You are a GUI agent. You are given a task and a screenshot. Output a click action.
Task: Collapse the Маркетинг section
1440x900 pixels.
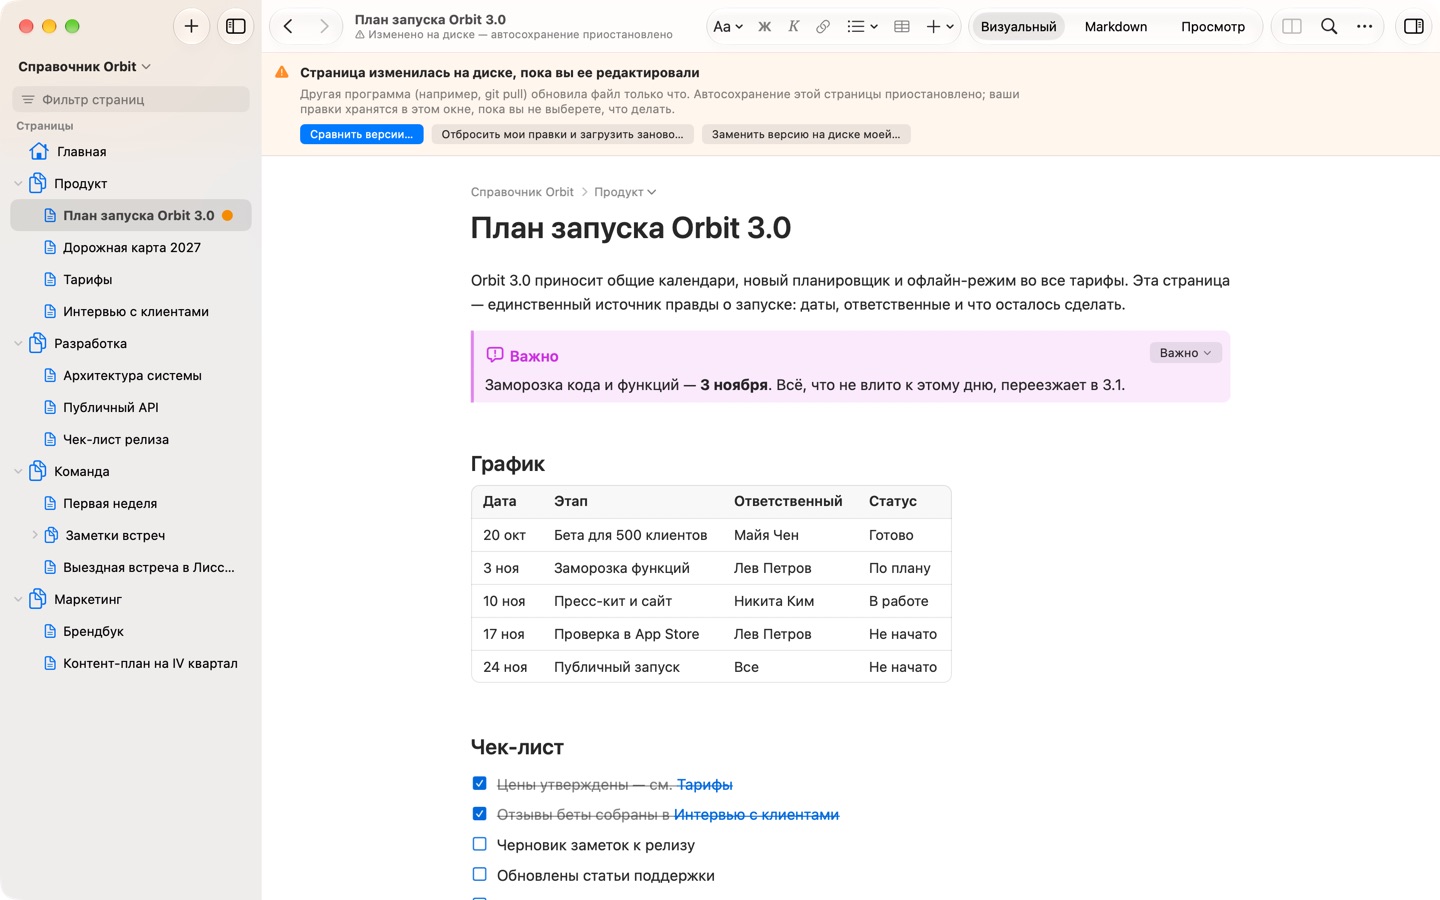click(x=18, y=600)
